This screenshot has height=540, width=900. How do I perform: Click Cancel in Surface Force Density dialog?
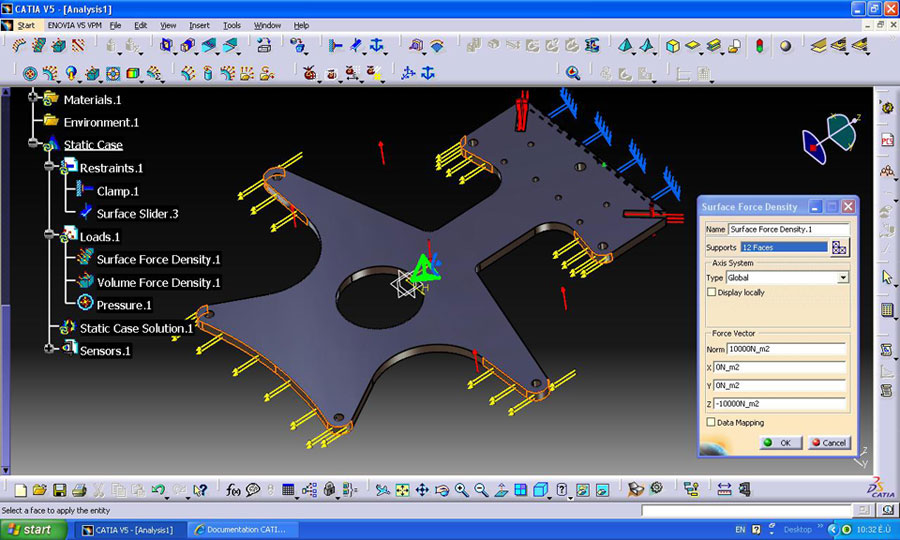pyautogui.click(x=829, y=442)
